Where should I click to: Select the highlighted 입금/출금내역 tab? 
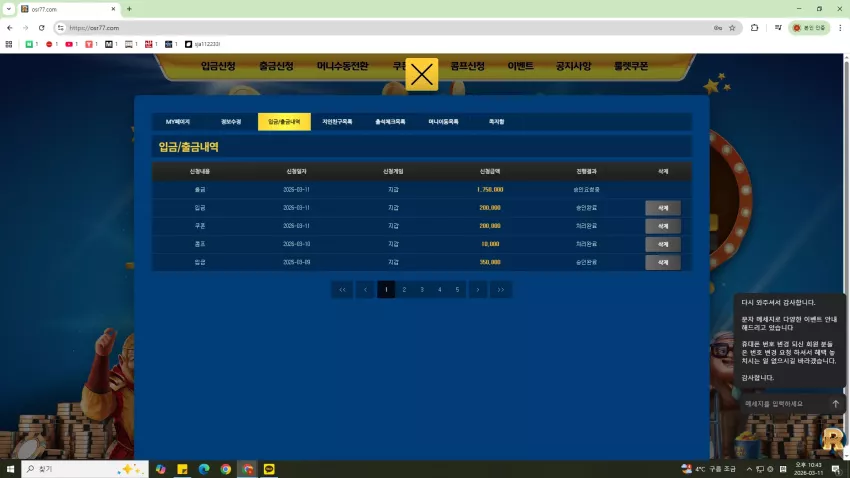coord(284,122)
